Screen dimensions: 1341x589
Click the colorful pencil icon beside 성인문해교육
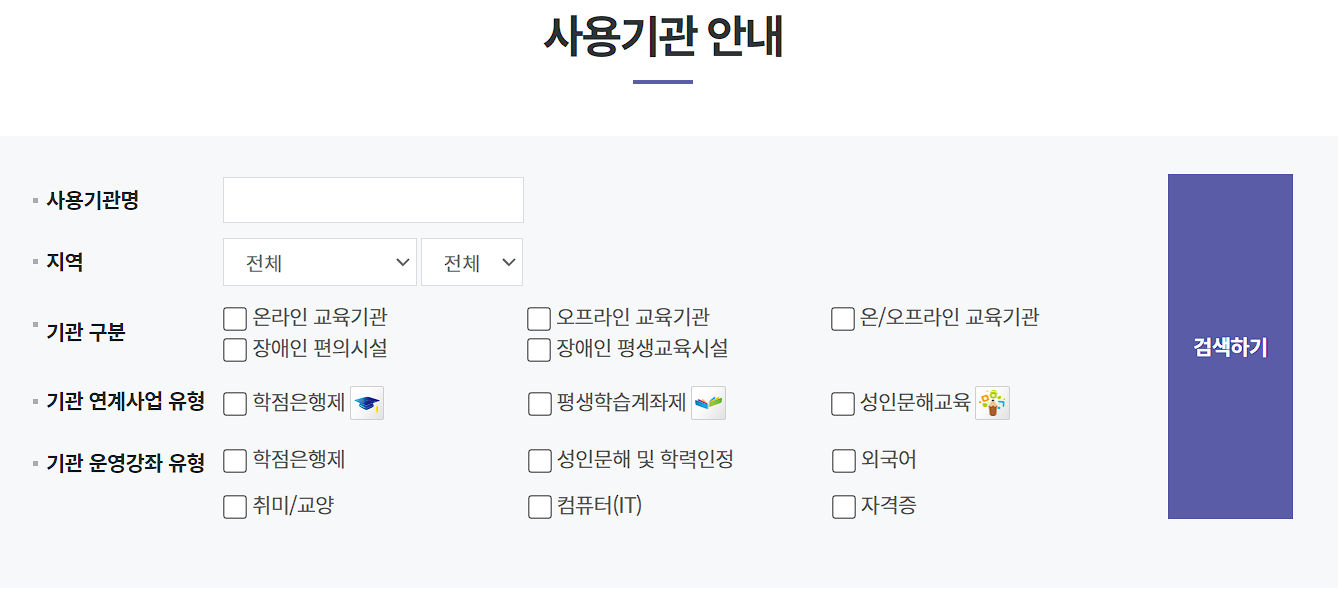(x=992, y=403)
